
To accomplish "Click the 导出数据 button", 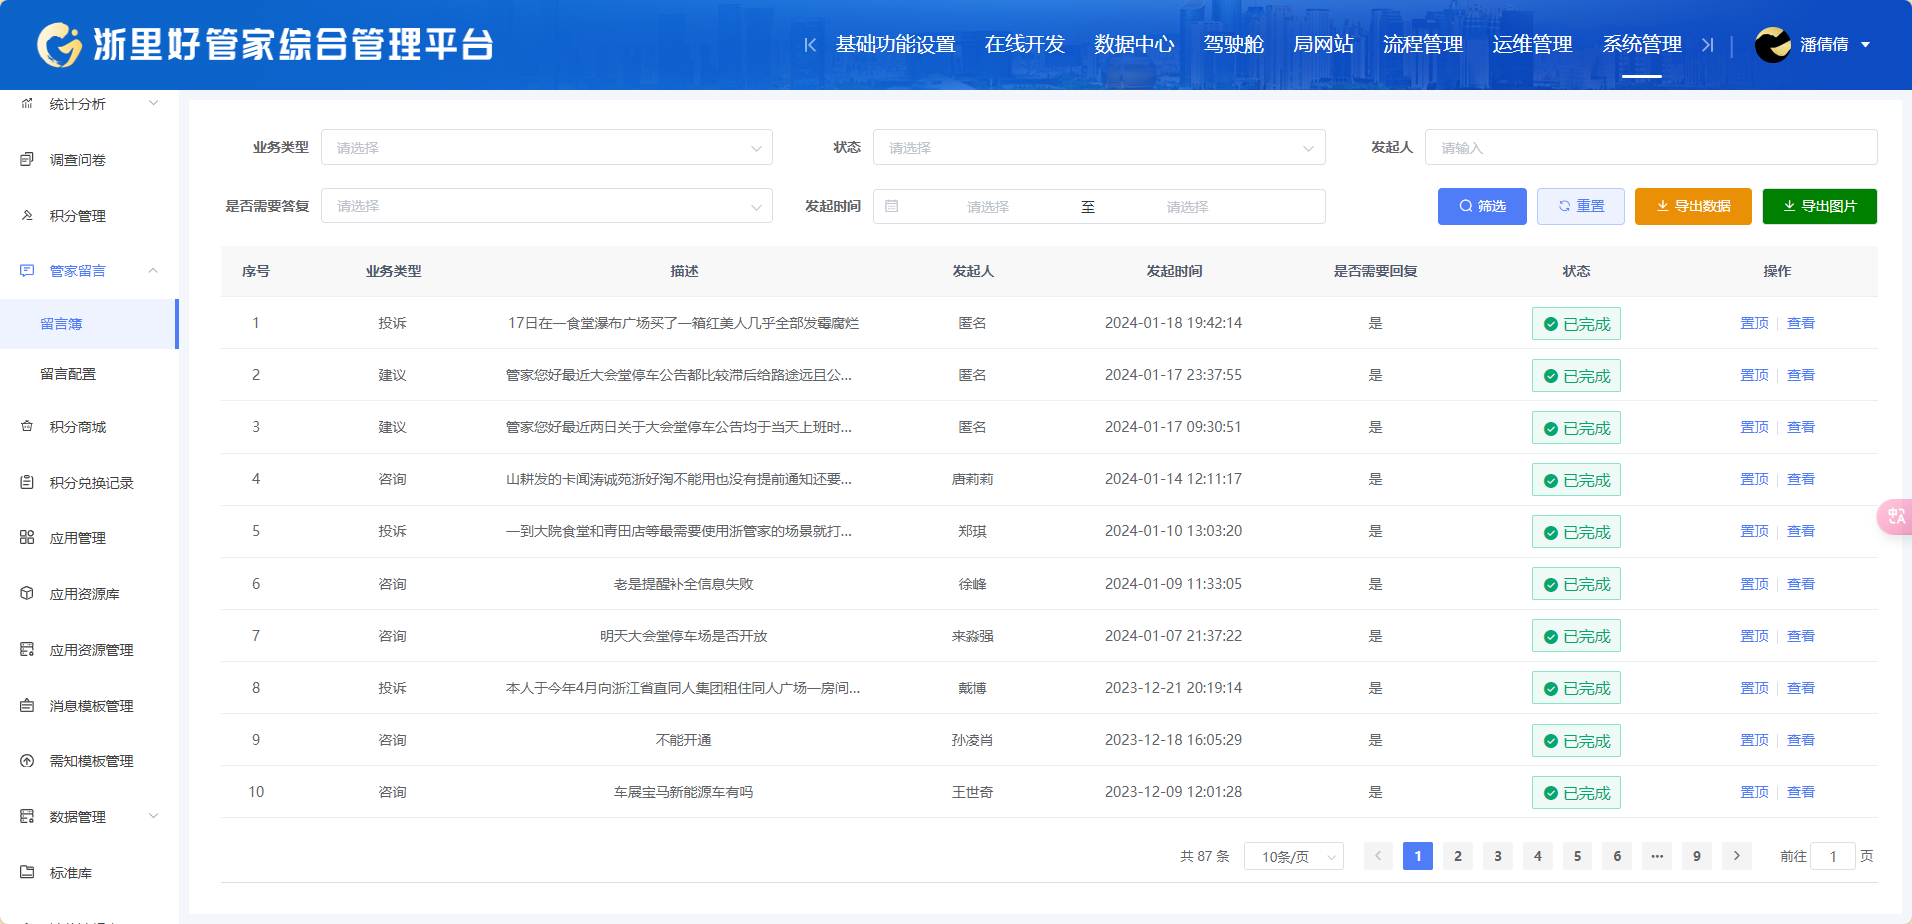I will coord(1693,206).
